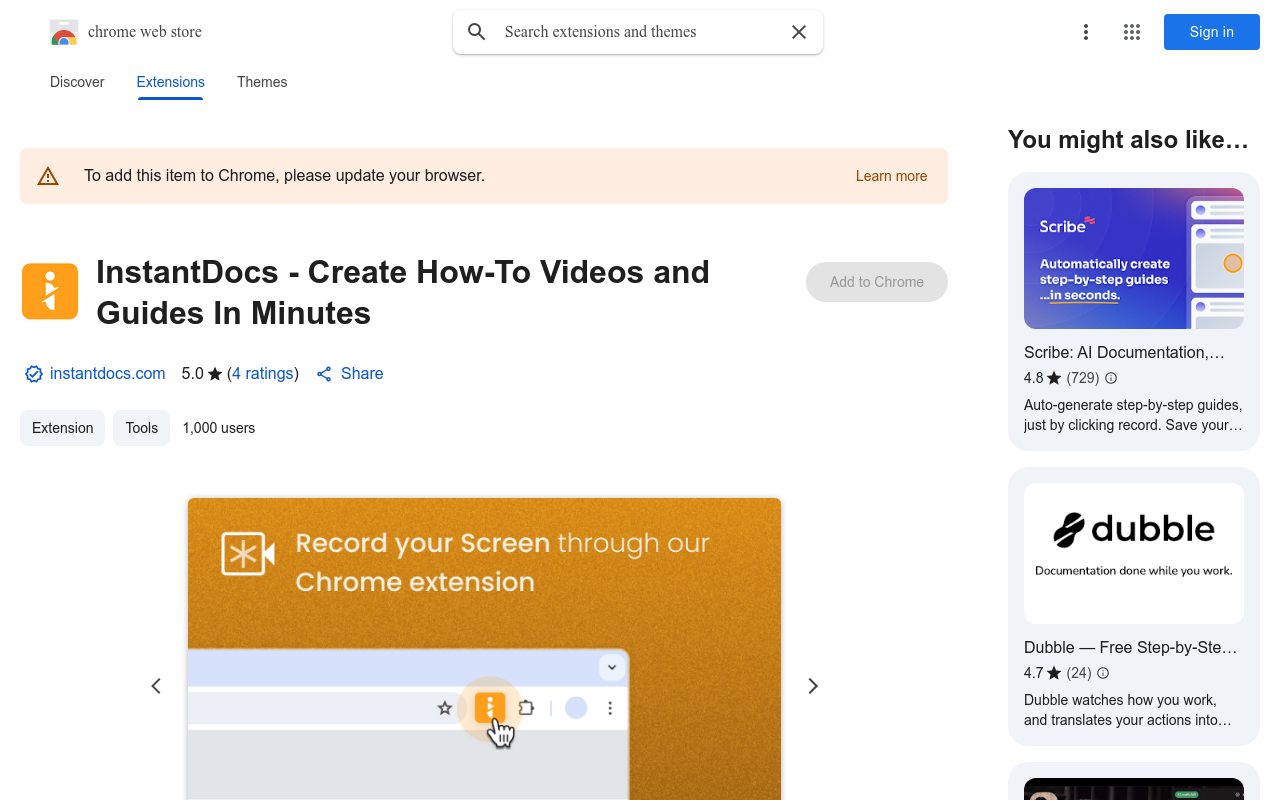Open the Learn more link
The height and width of the screenshot is (800, 1280).
[891, 176]
